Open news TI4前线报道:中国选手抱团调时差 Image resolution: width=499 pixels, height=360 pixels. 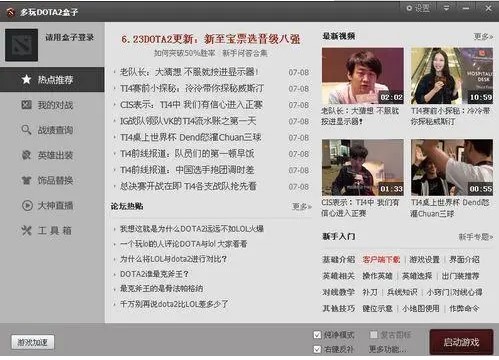click(187, 170)
